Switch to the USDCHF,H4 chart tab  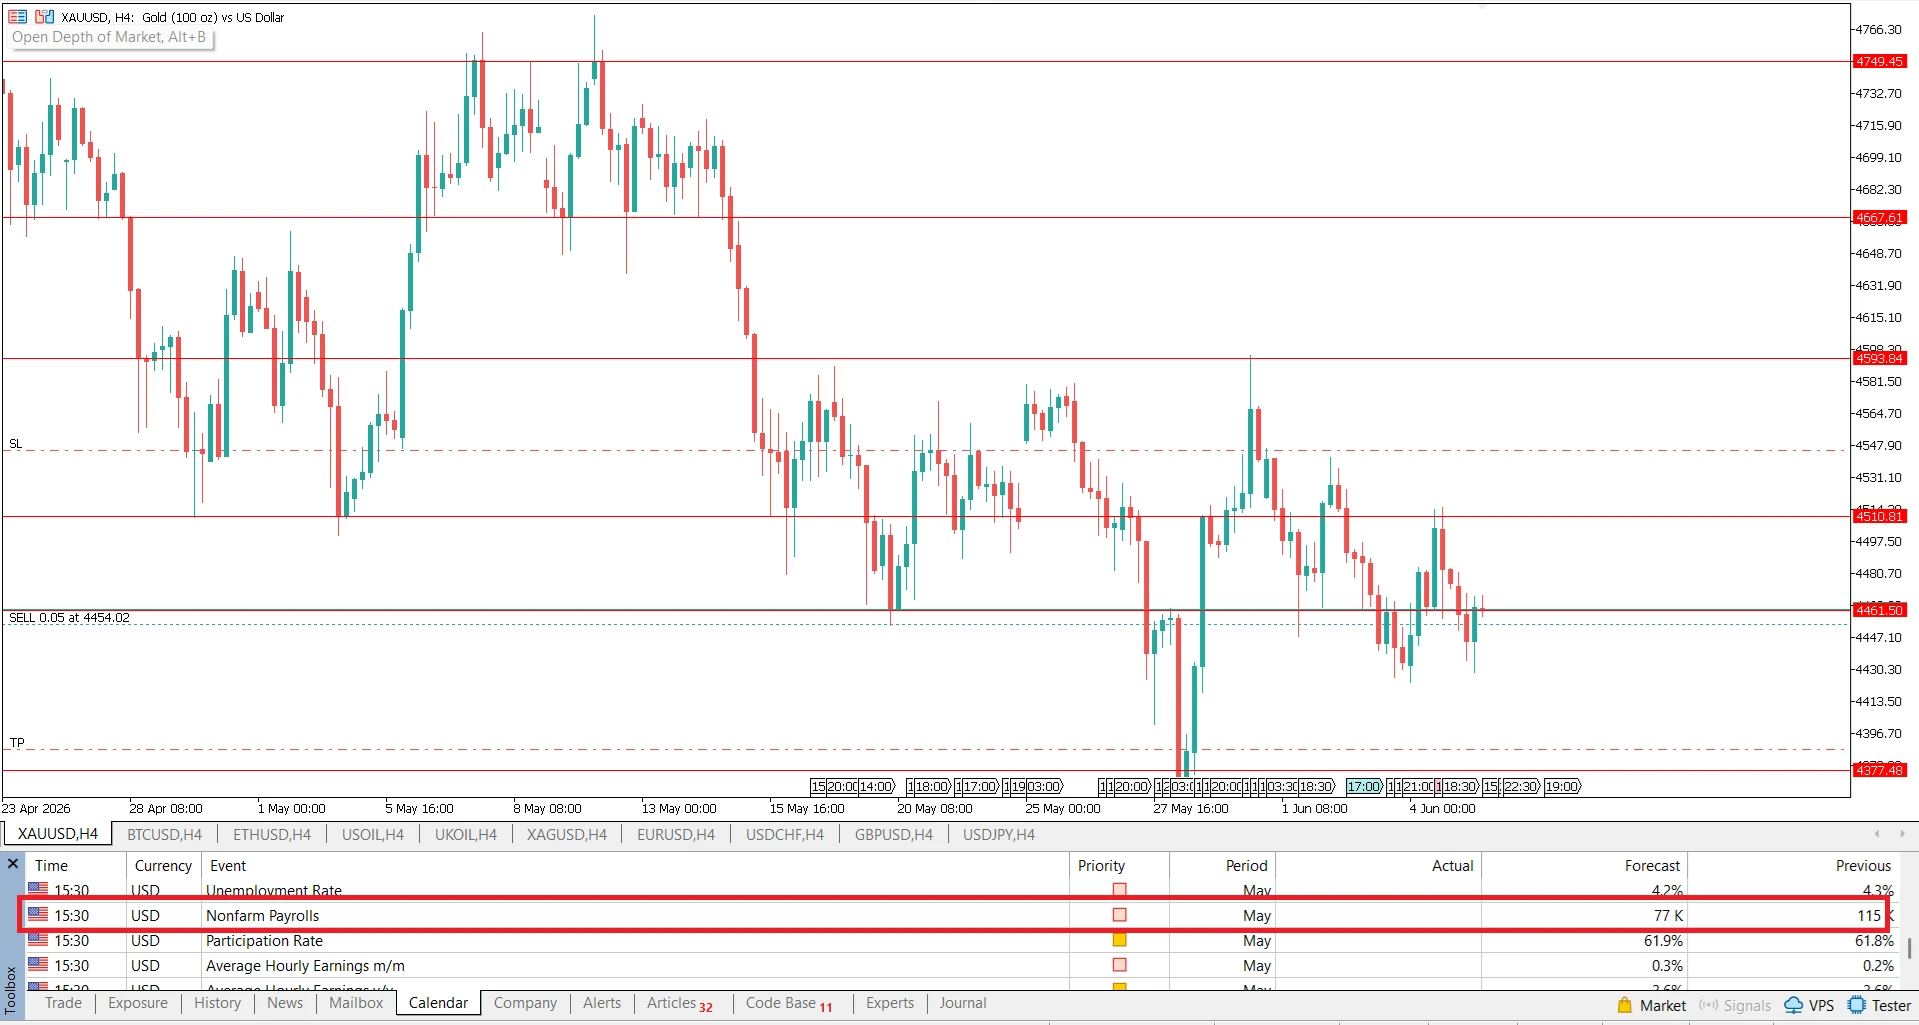pyautogui.click(x=785, y=834)
